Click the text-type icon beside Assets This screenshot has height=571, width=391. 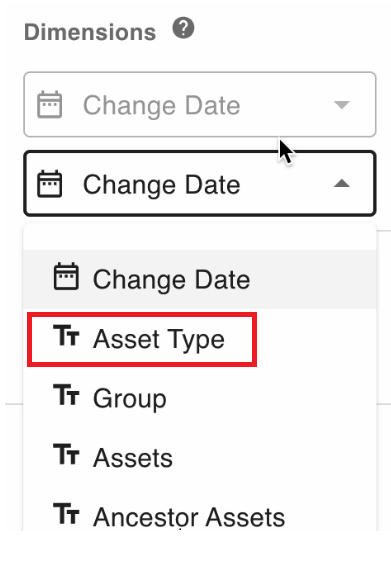coord(66,454)
